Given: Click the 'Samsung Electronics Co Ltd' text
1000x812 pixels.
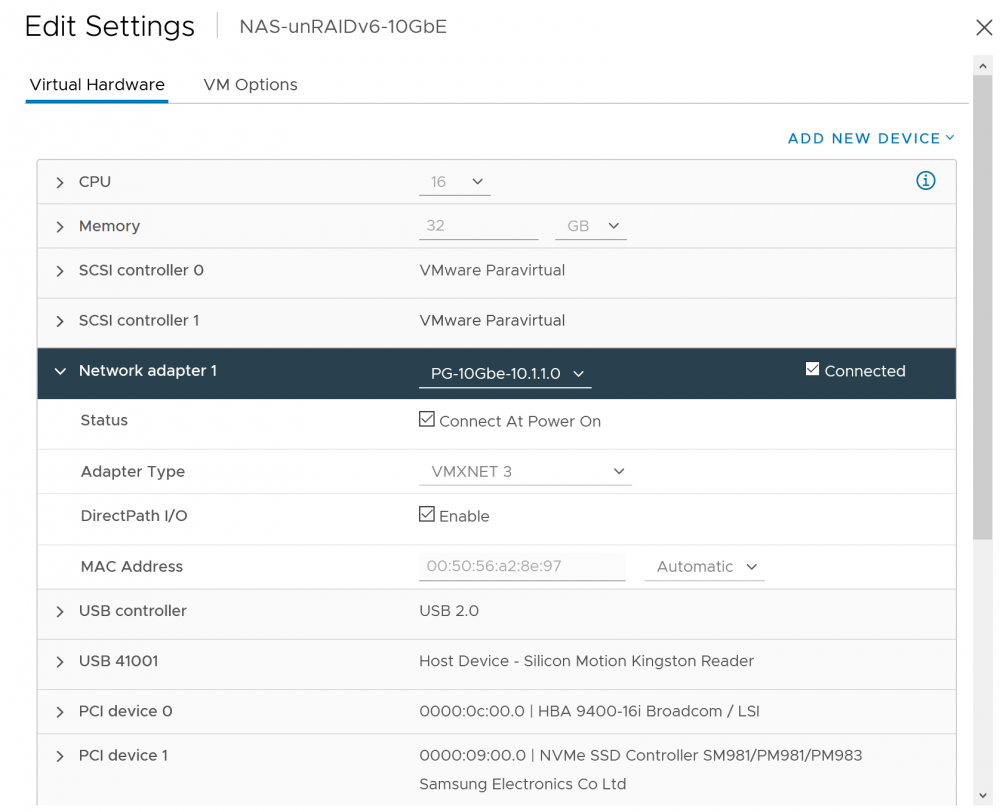Looking at the screenshot, I should (x=523, y=784).
